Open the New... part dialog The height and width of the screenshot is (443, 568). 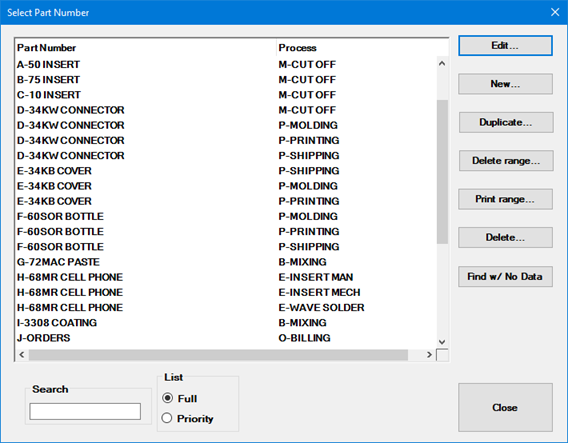pos(505,84)
